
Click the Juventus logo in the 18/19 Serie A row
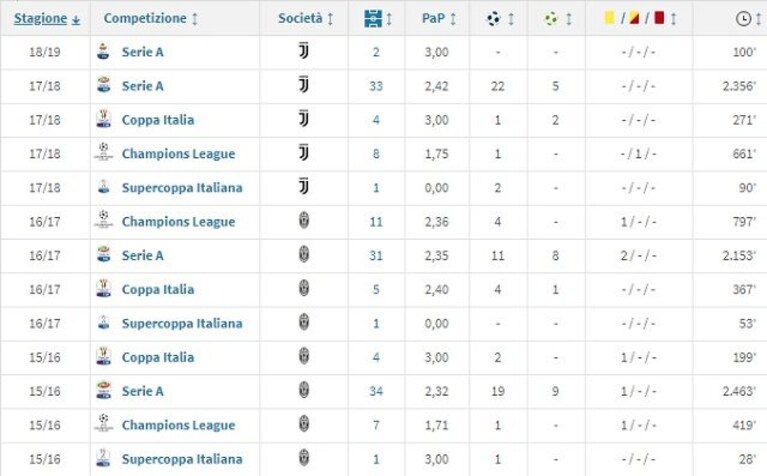coord(304,51)
